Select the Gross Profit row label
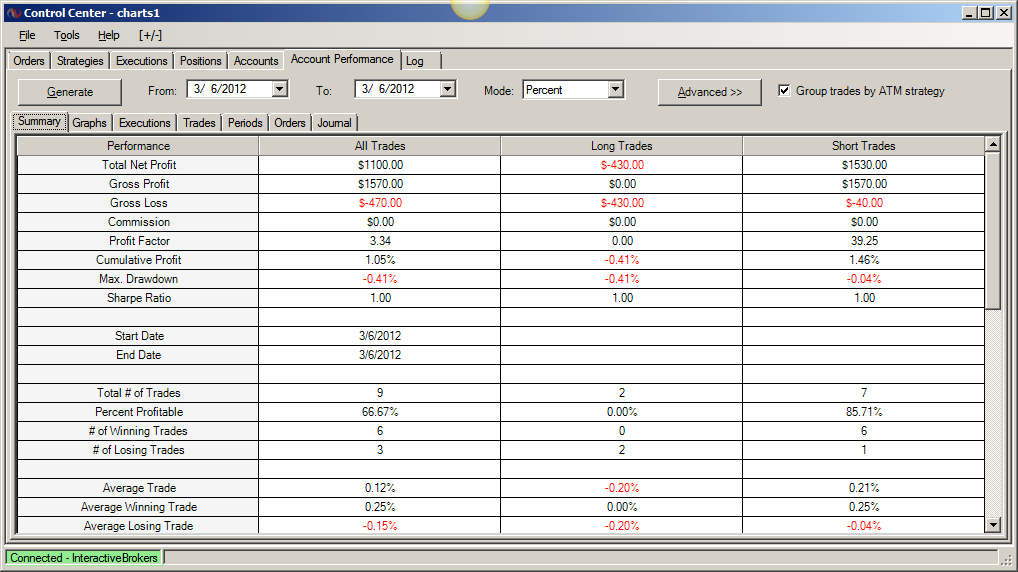Screen dimensions: 1018x572 tap(139, 184)
